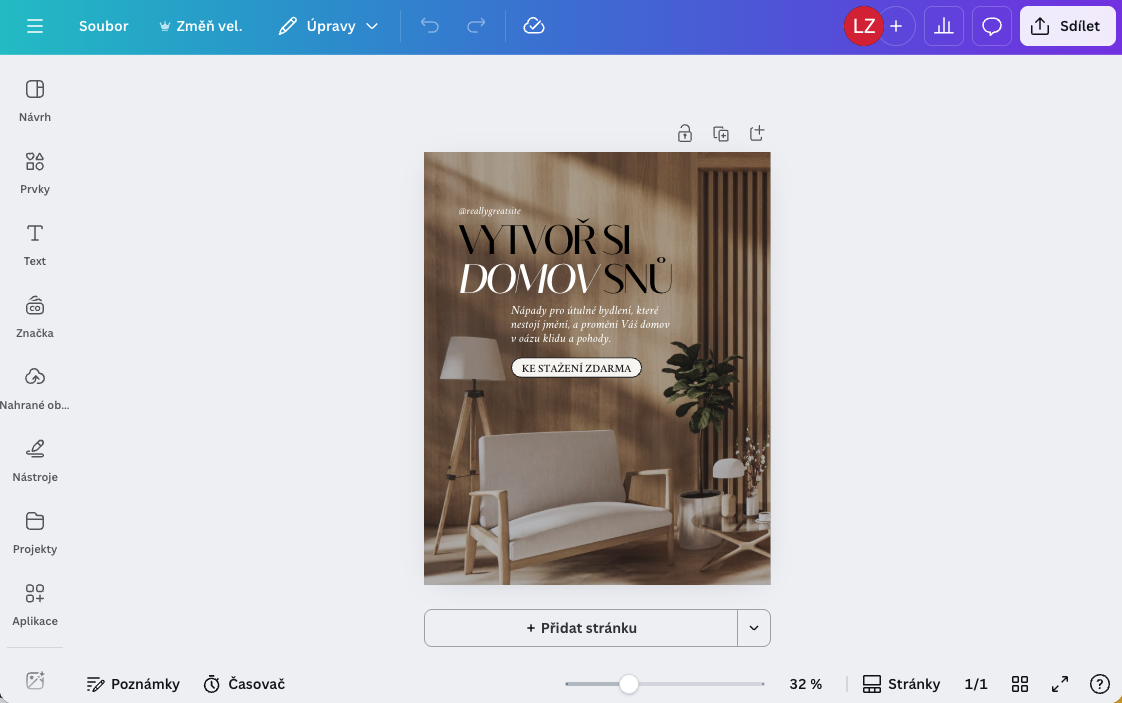Screen dimensions: 1122x703
Task: Open the Prvky tab in sidebar
Action: 35,172
